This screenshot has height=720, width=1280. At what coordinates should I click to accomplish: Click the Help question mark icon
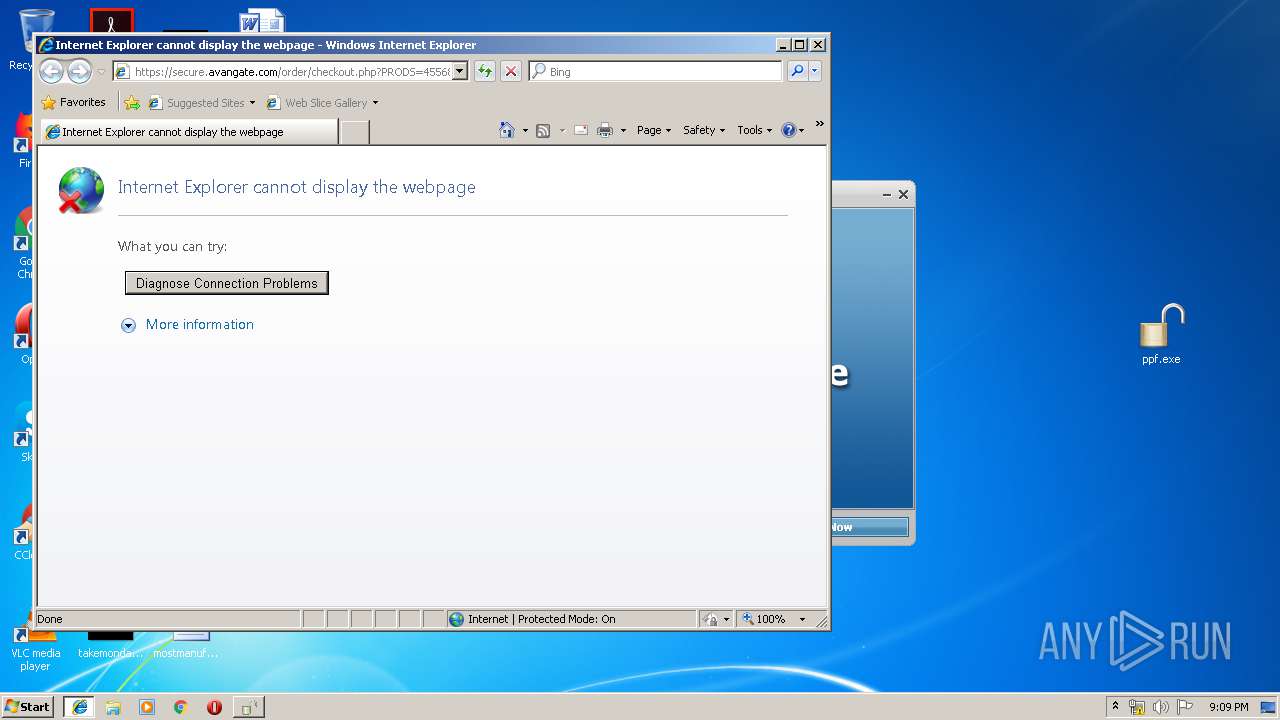(x=789, y=130)
